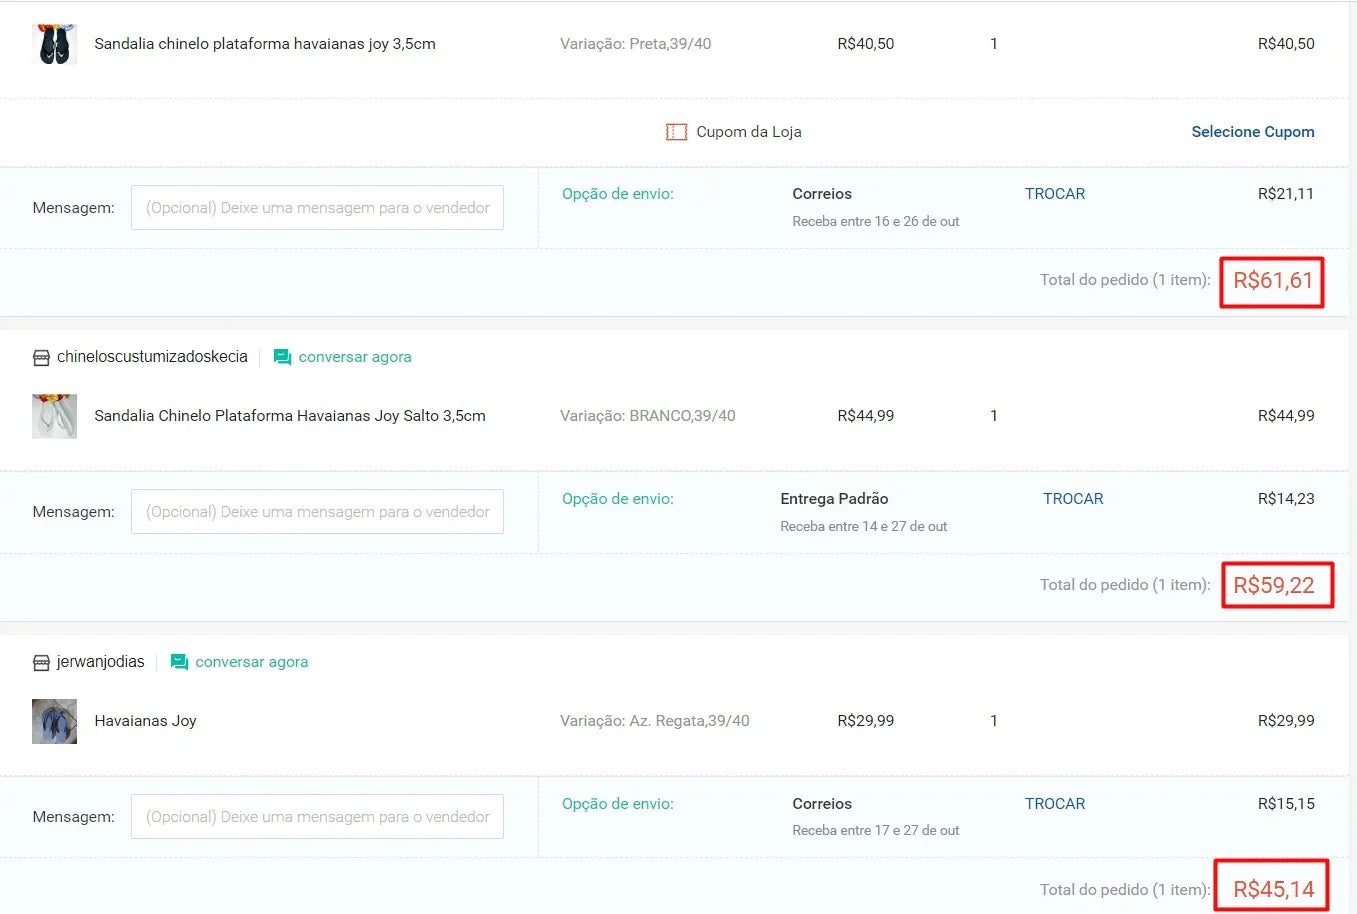Focus message field for the Preta sandal order

coord(317,208)
